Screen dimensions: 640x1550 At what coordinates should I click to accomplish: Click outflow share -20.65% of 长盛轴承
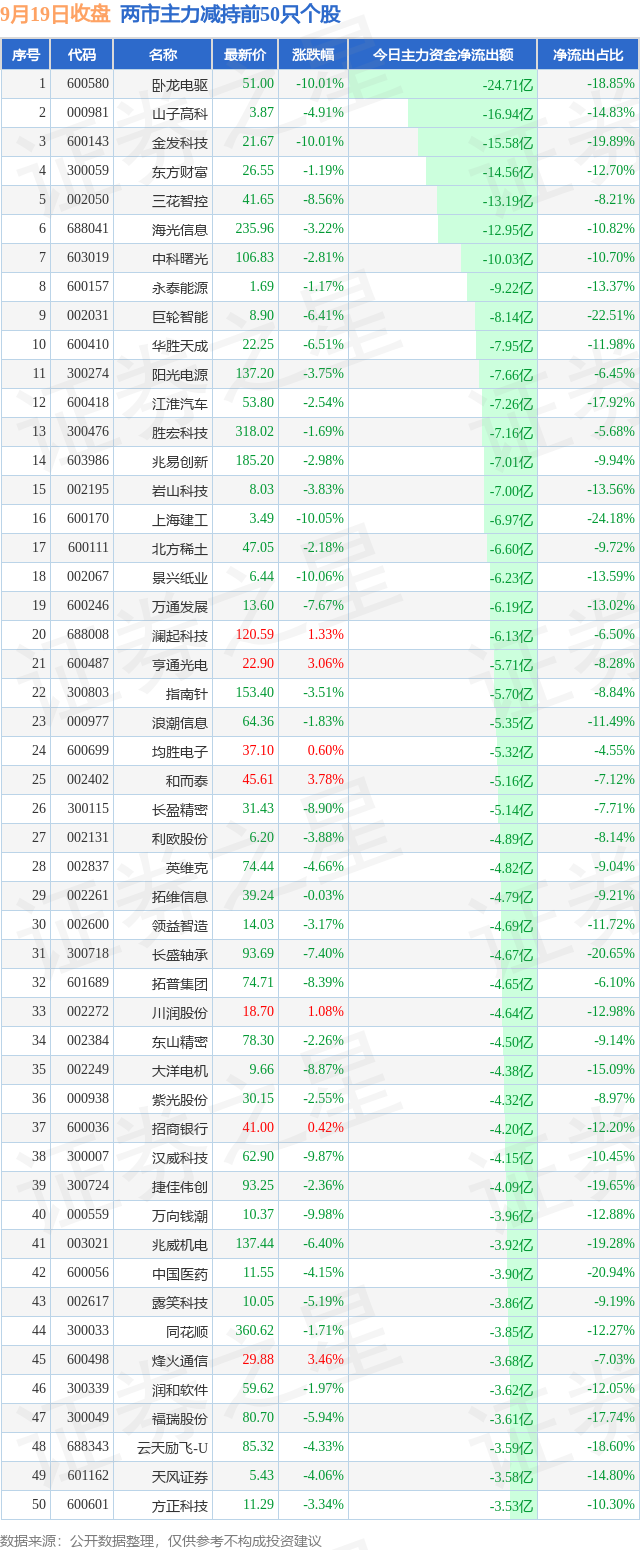click(611, 954)
